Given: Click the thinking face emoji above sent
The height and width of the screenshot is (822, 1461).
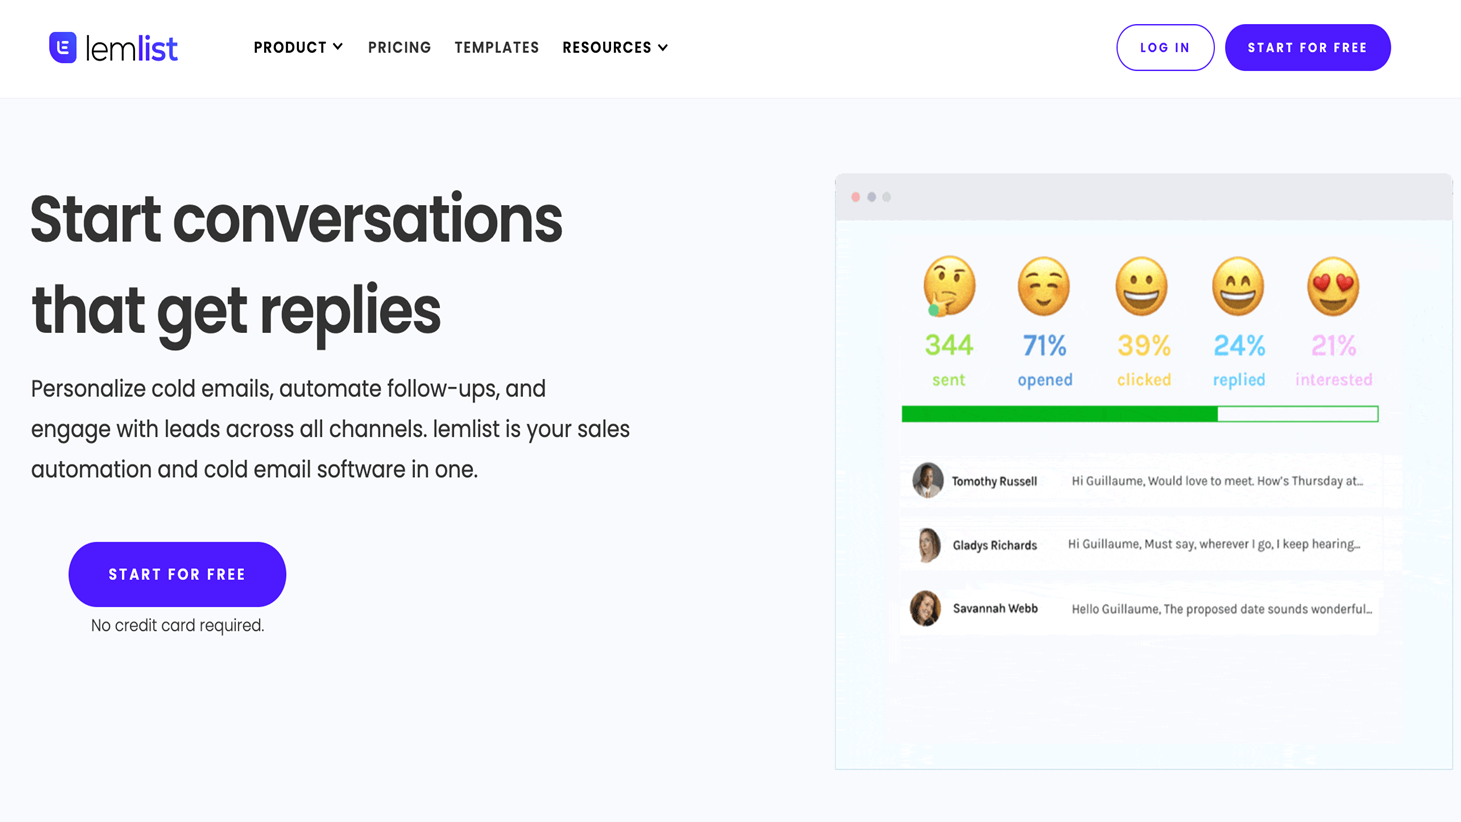Looking at the screenshot, I should pyautogui.click(x=948, y=286).
